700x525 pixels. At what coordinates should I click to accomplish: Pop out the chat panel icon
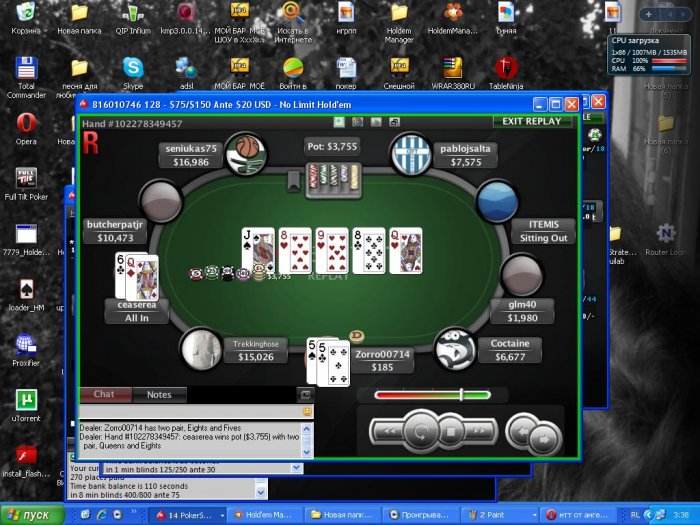tap(306, 395)
